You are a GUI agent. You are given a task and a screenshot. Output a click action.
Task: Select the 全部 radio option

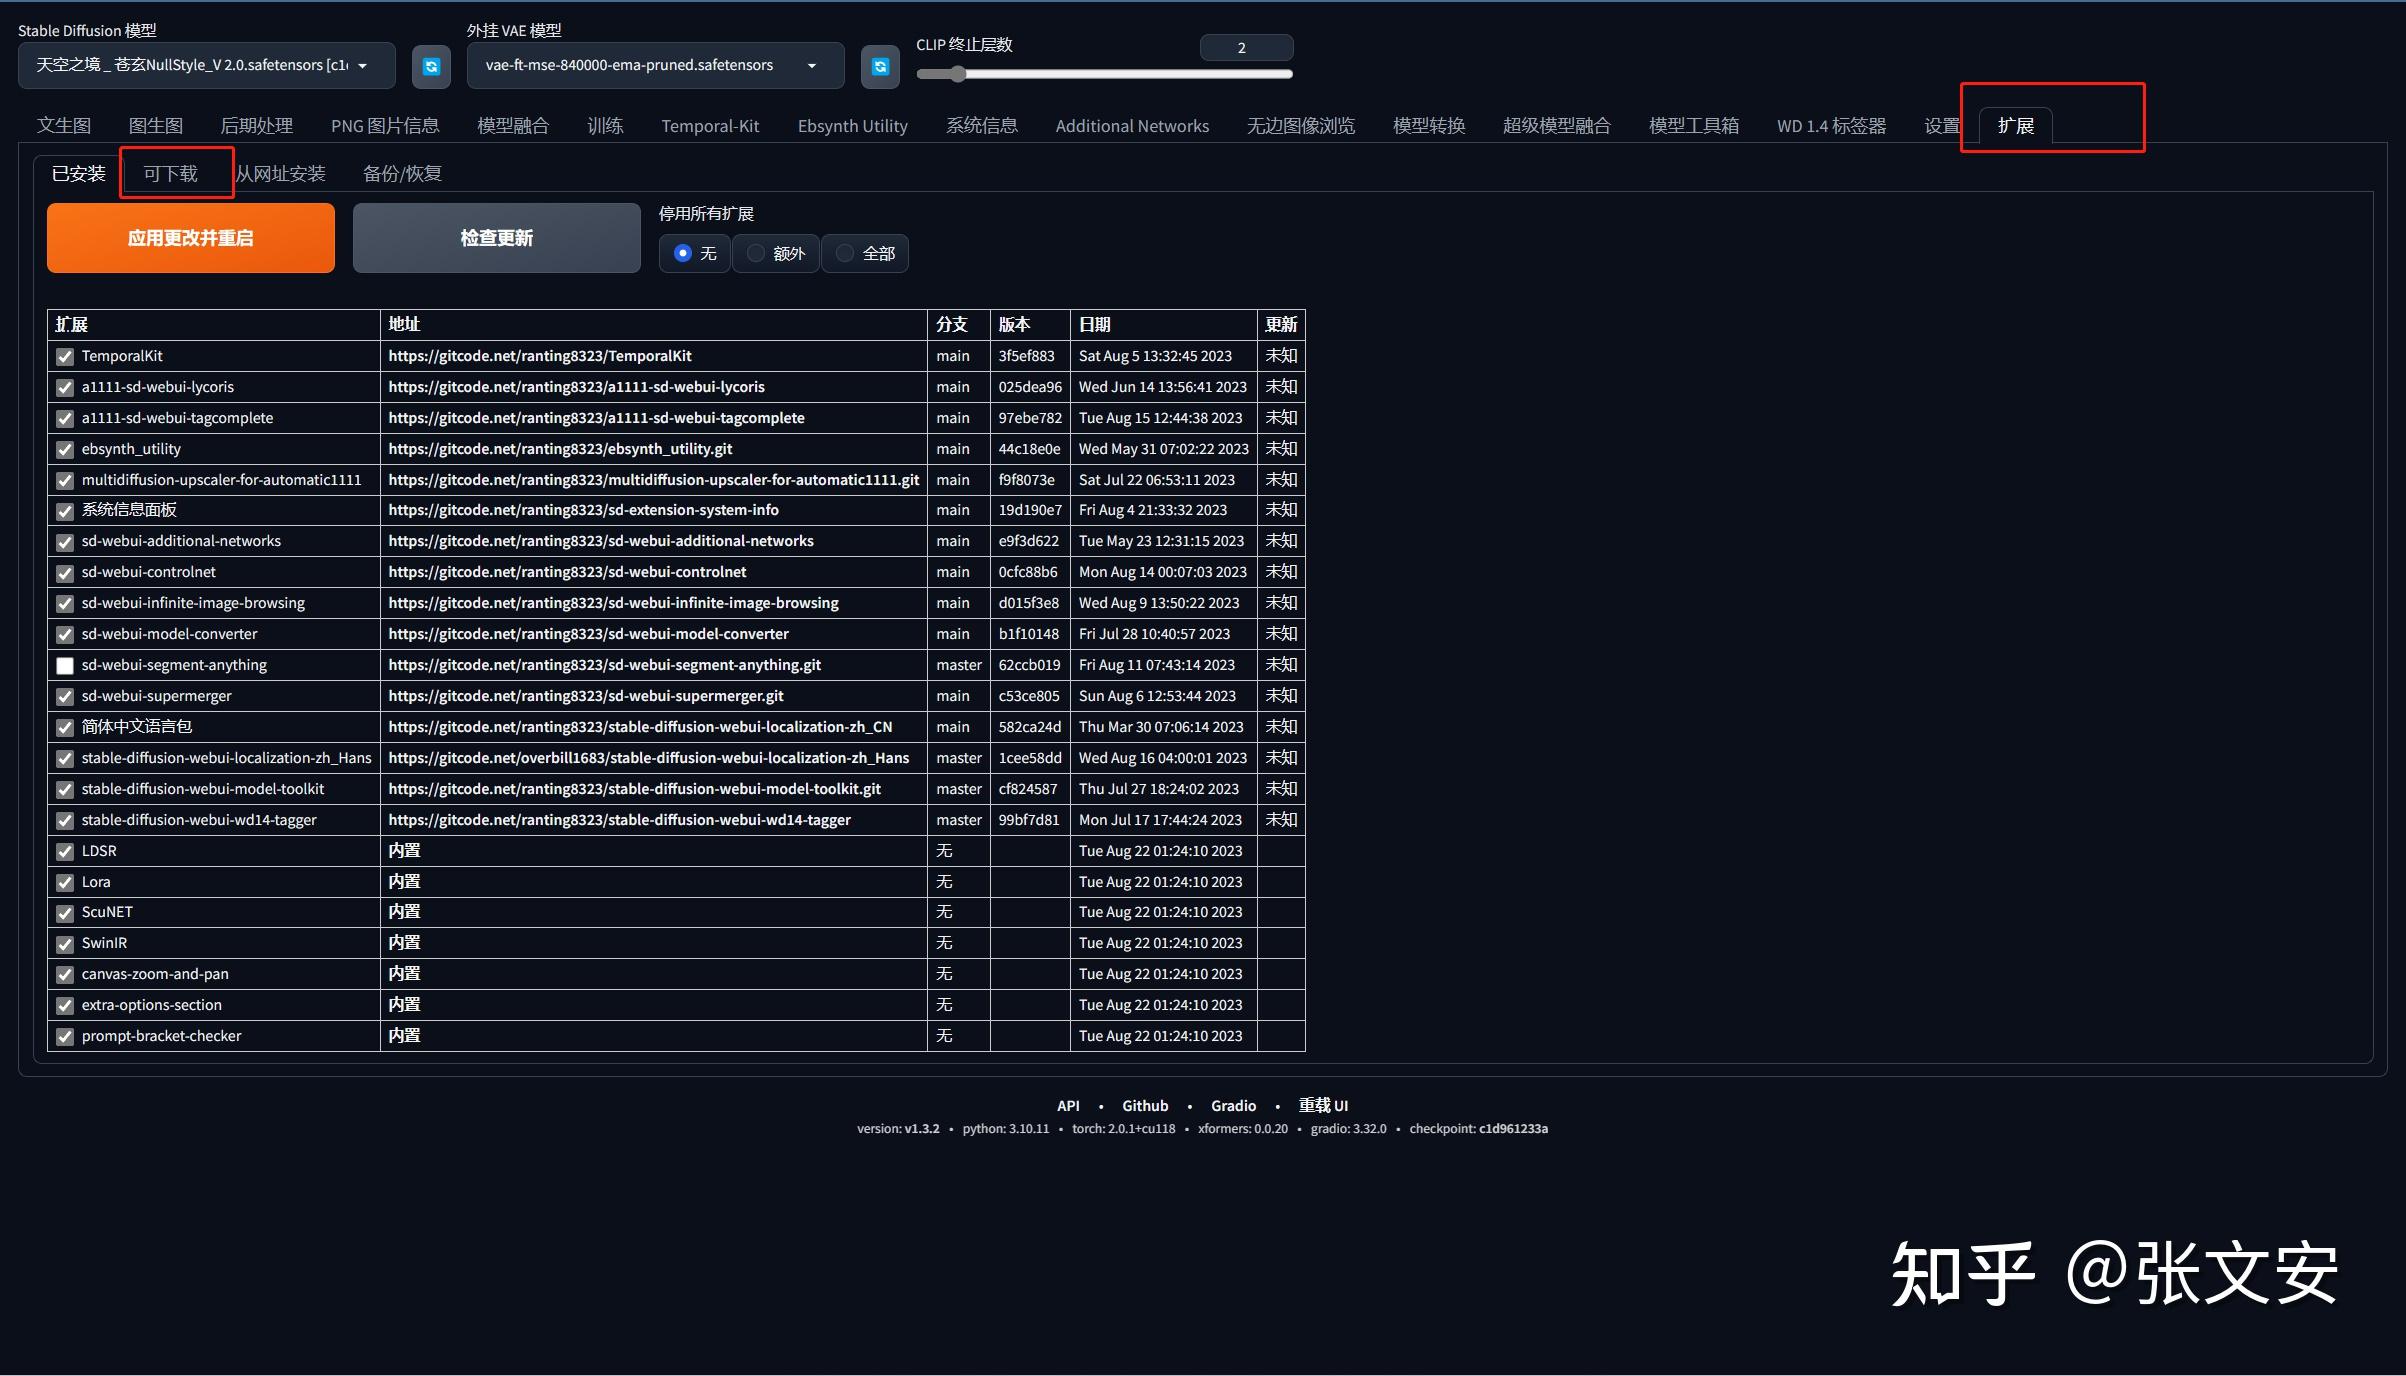coord(845,253)
